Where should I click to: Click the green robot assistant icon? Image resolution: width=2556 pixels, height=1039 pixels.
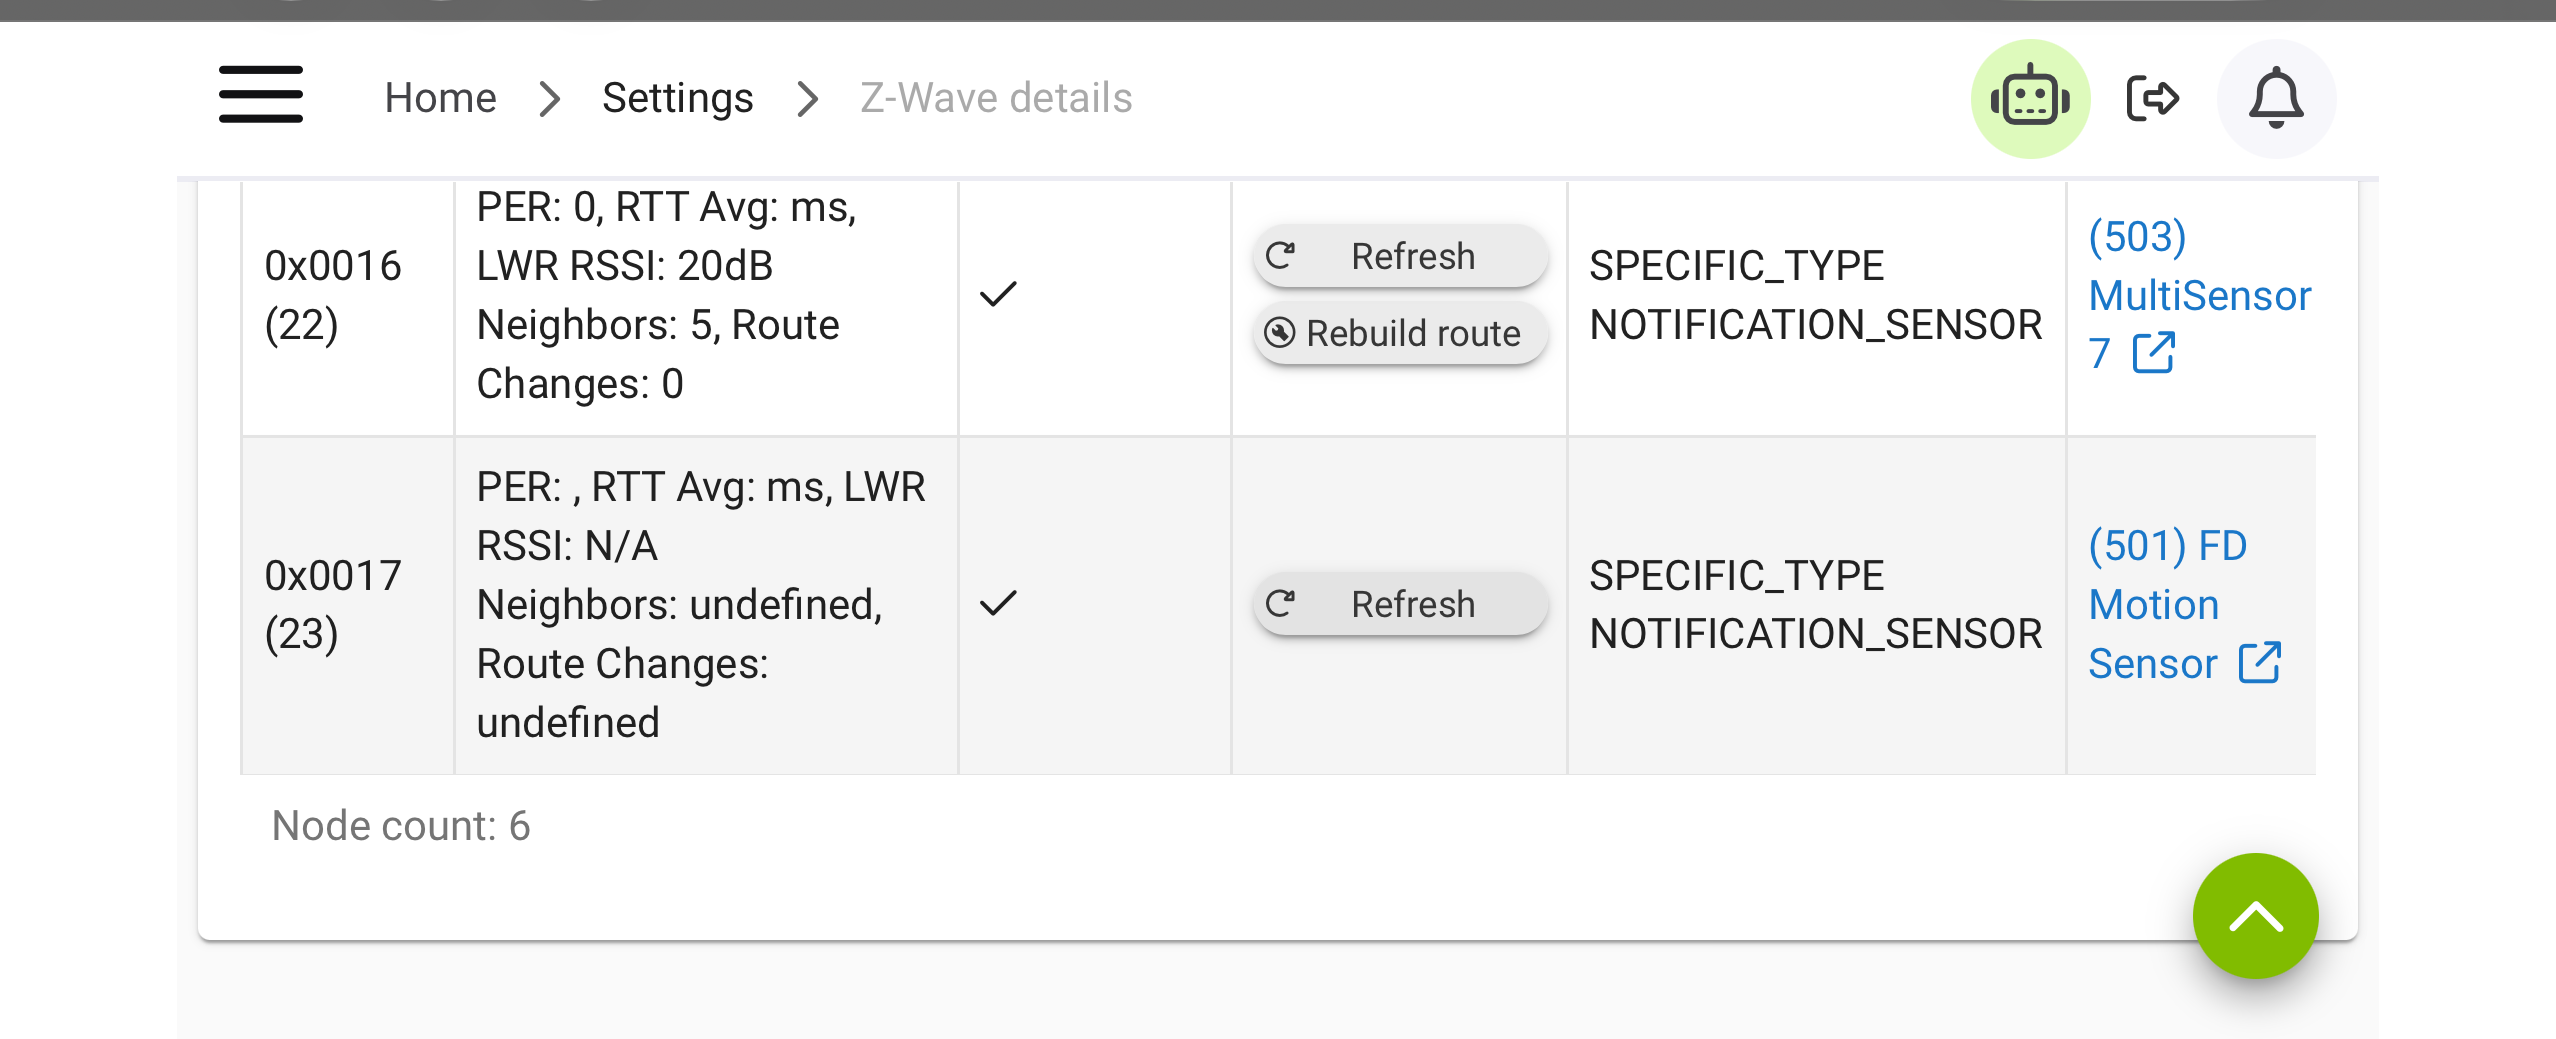pos(2030,99)
